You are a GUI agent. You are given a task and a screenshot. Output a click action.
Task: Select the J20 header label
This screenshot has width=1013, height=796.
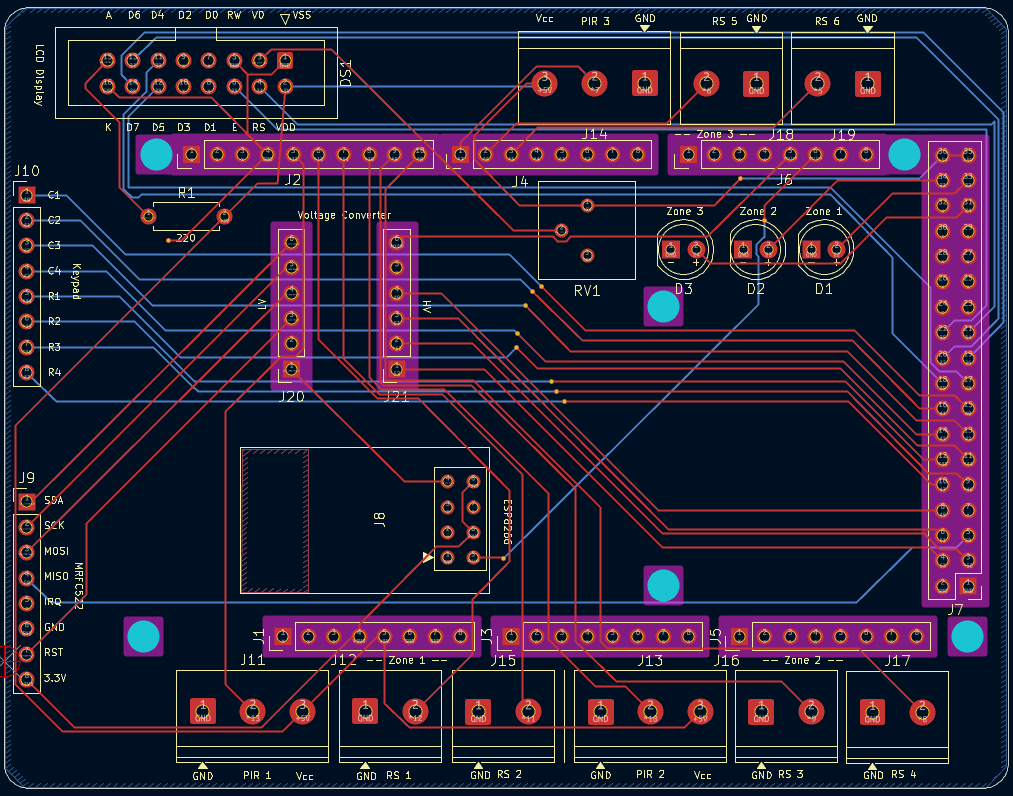[291, 396]
